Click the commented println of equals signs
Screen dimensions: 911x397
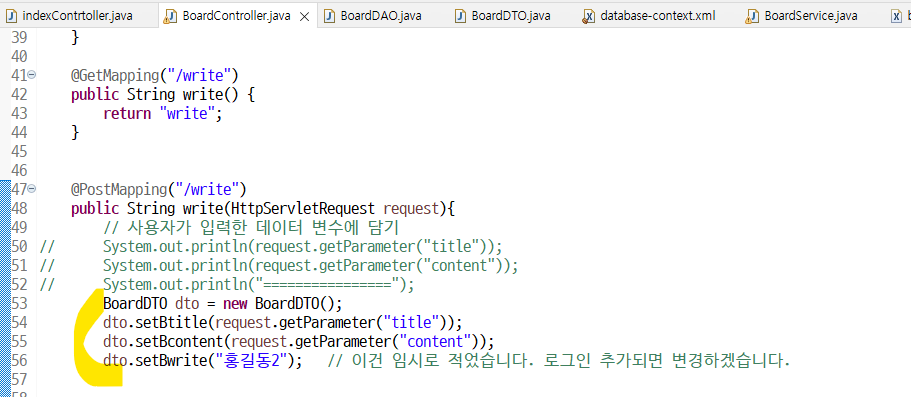[258, 285]
